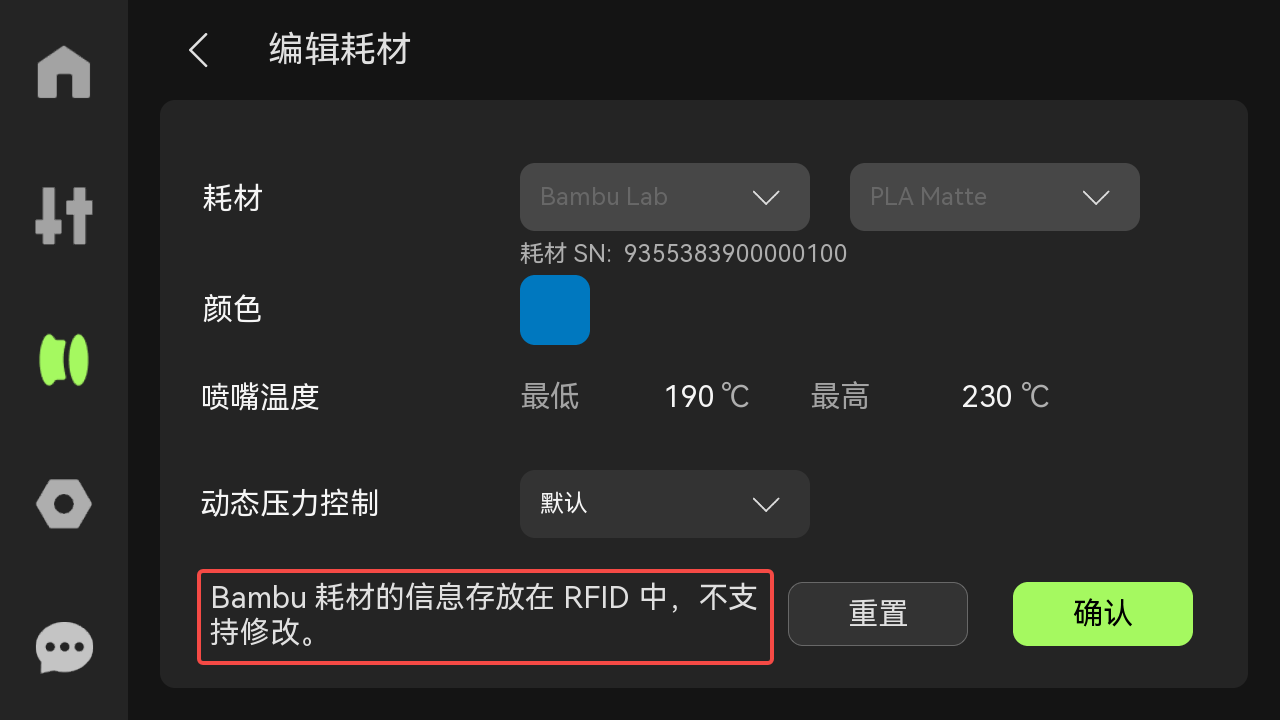1280x720 pixels.
Task: Open the 动态压力控制 默认 dropdown
Action: (665, 504)
